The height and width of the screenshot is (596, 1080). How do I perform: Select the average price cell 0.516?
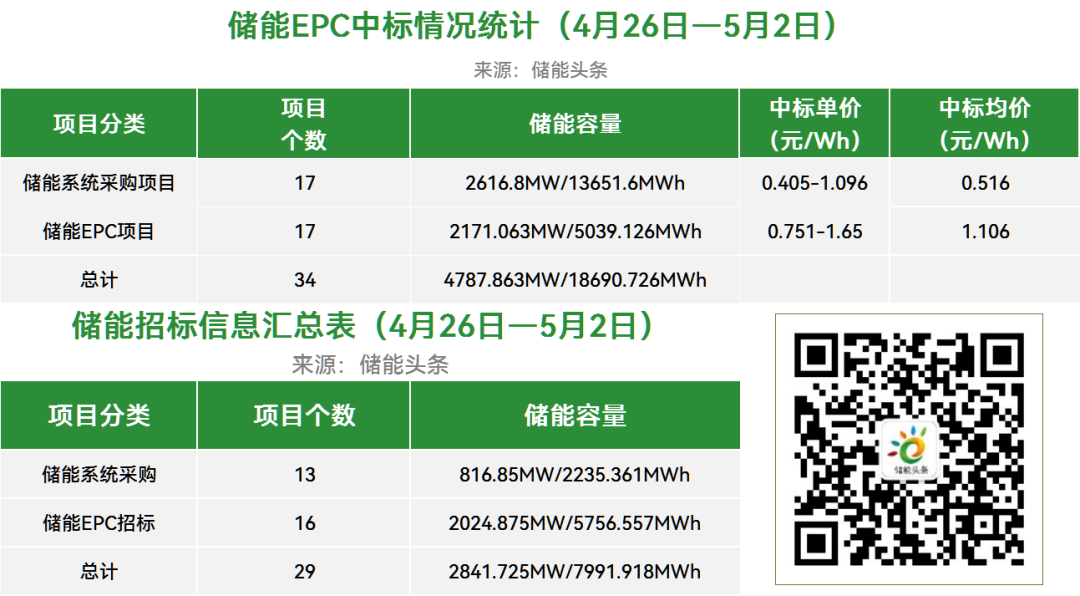[985, 183]
